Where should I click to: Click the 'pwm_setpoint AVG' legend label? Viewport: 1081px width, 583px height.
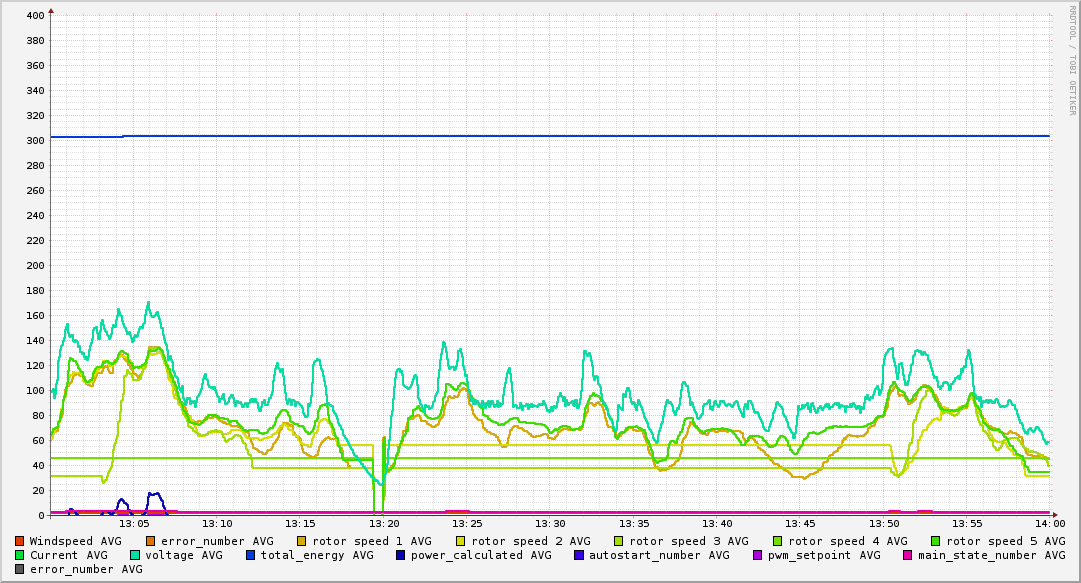pos(825,555)
